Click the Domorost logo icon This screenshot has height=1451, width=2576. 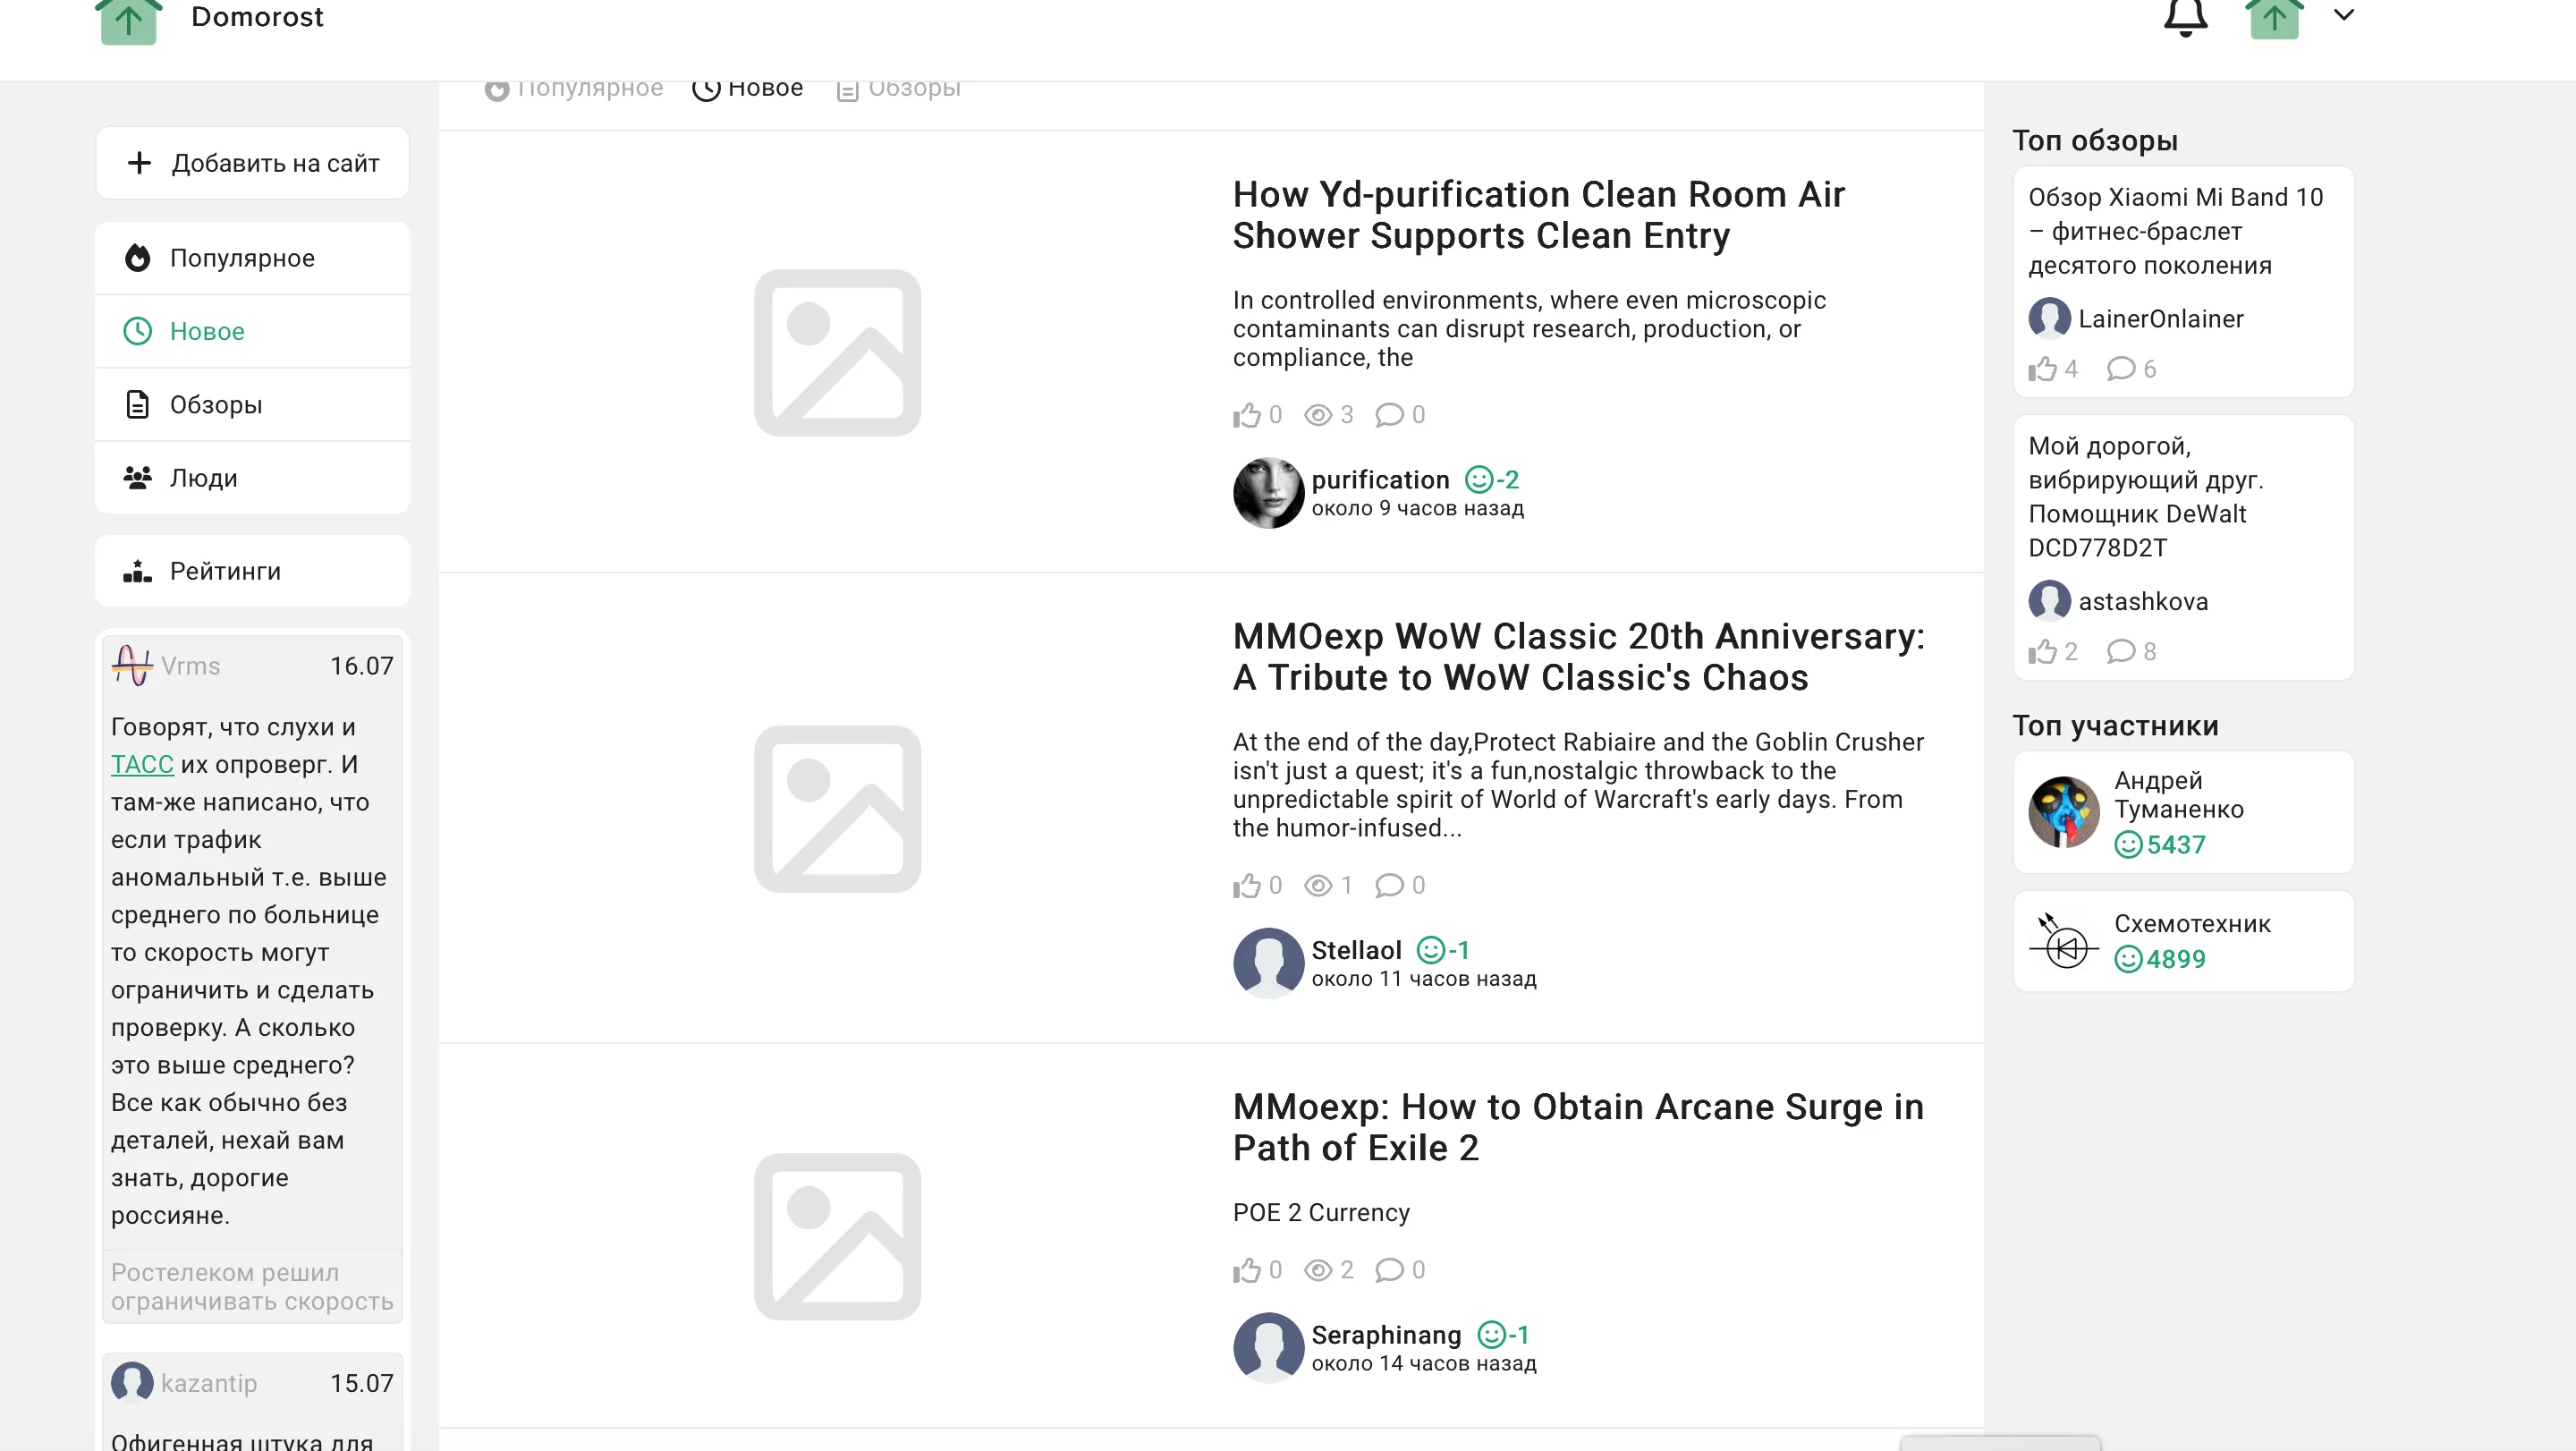129,20
